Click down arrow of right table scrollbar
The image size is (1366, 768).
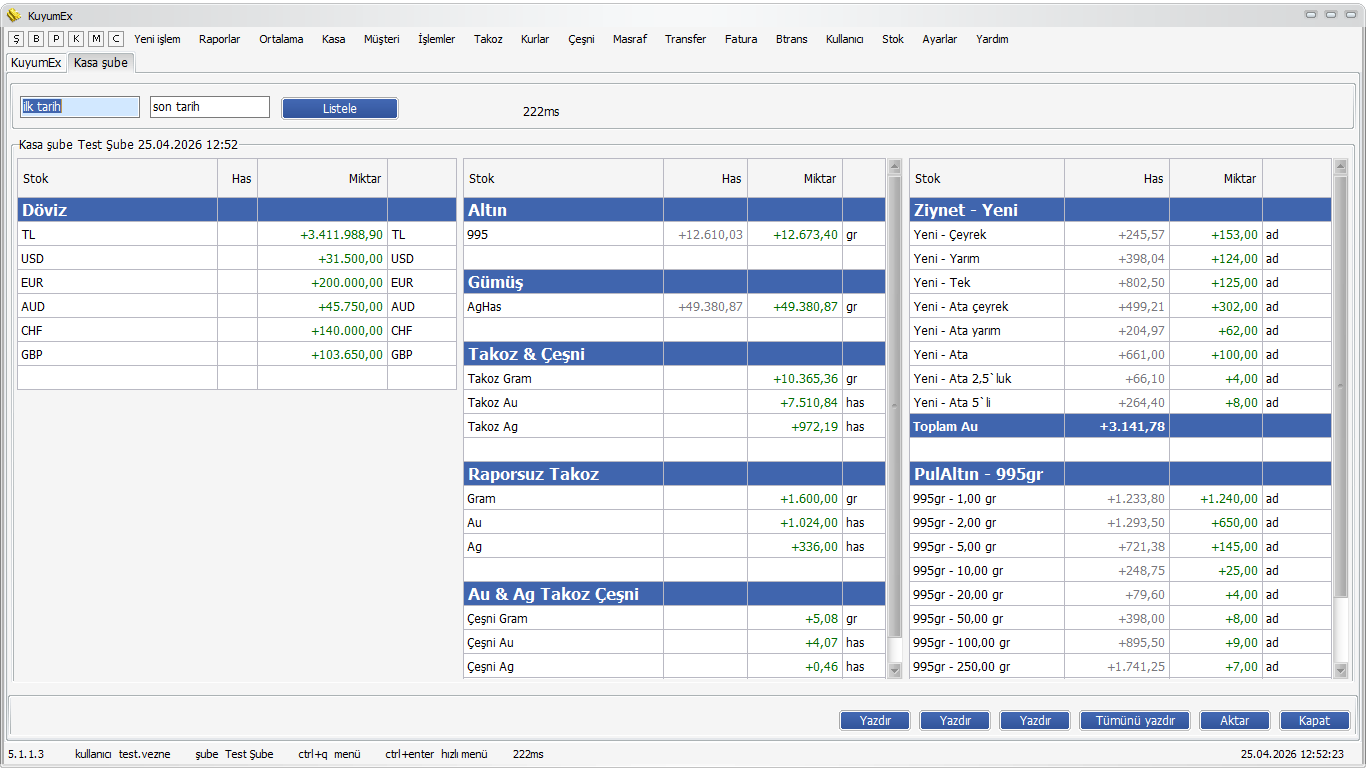[1340, 670]
